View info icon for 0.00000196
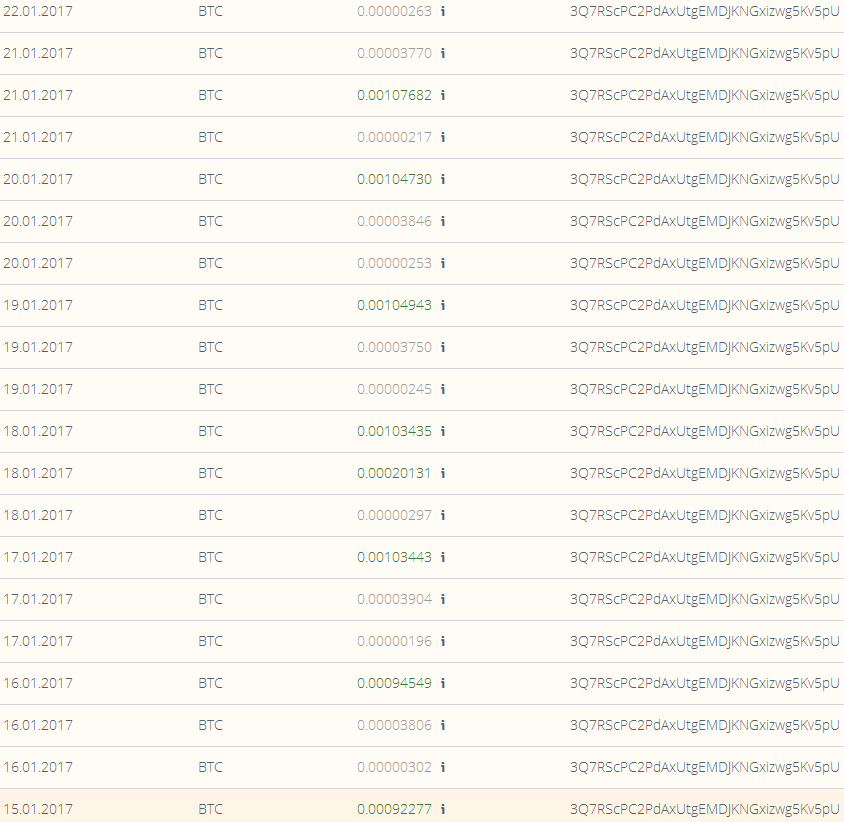The height and width of the screenshot is (822, 844). 443,641
